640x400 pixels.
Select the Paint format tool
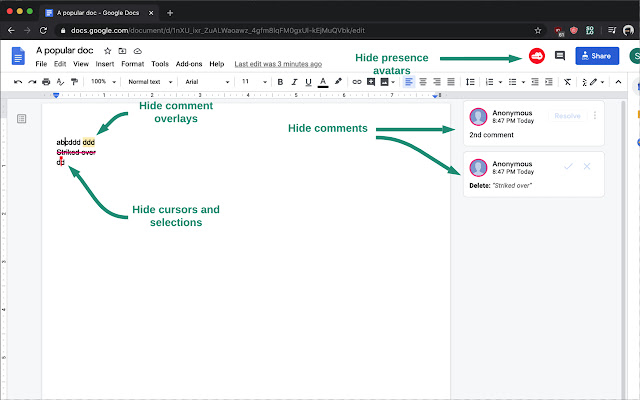pyautogui.click(x=74, y=81)
